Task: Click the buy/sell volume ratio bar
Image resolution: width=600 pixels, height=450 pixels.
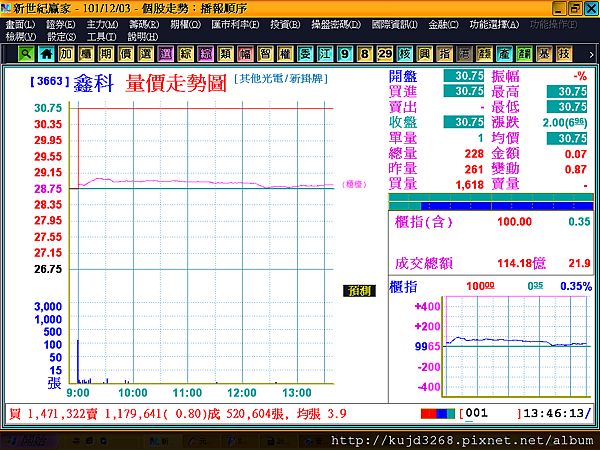Action: click(x=491, y=202)
